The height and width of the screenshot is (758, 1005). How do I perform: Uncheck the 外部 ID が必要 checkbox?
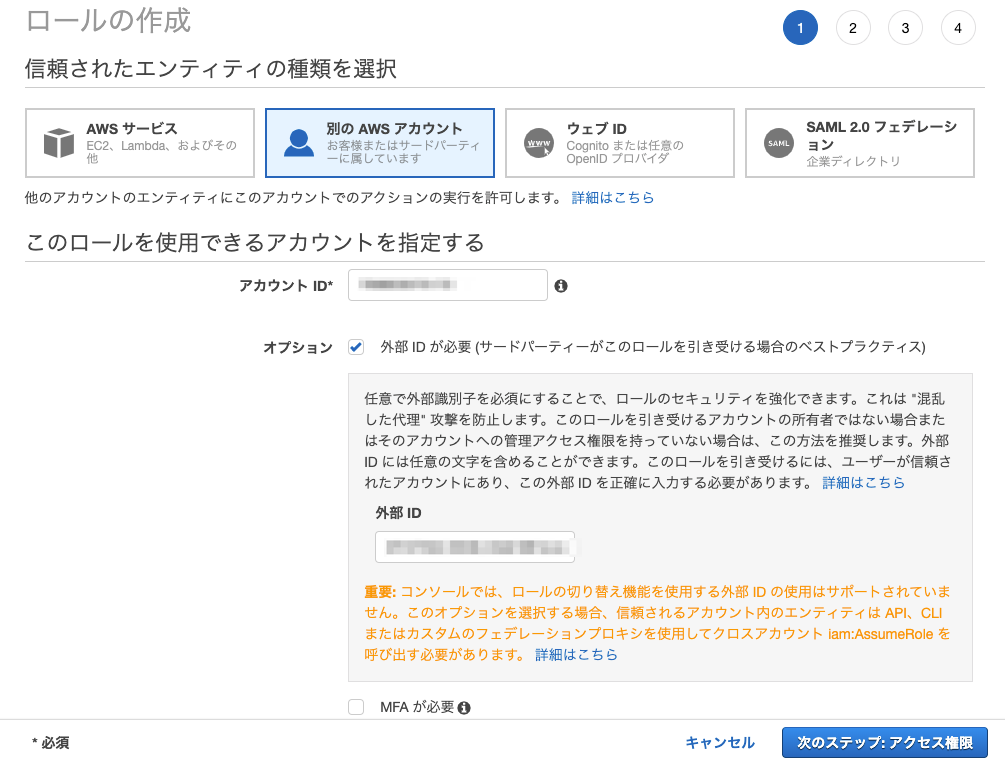tap(356, 347)
